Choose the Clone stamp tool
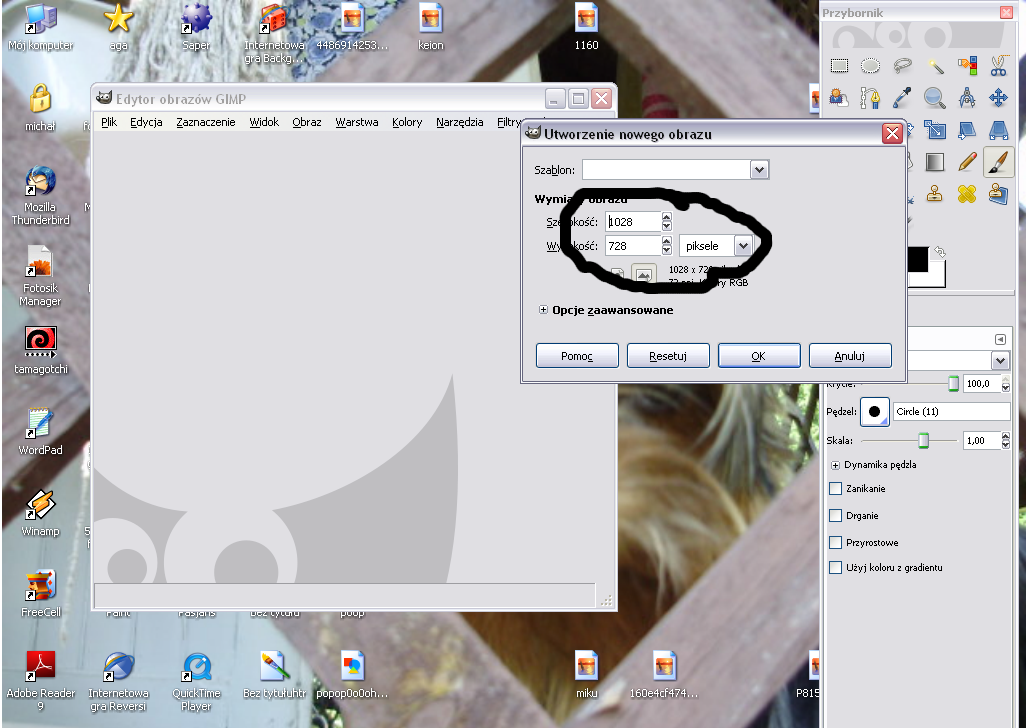Image resolution: width=1028 pixels, height=728 pixels. click(935, 194)
